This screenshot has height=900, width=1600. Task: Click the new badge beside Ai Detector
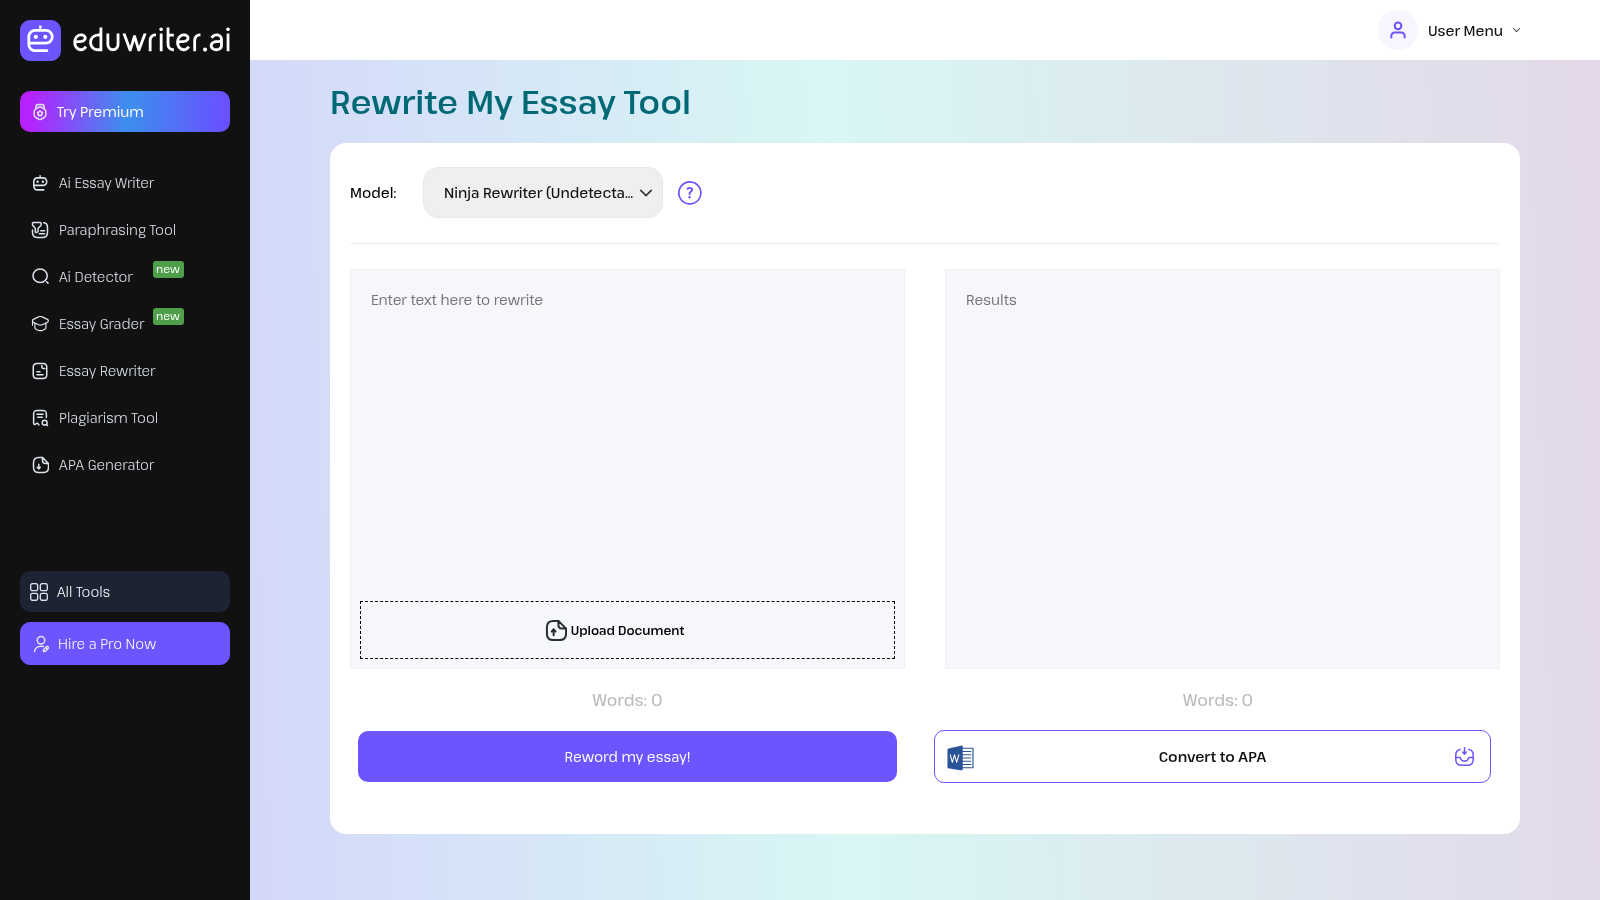[x=168, y=270]
